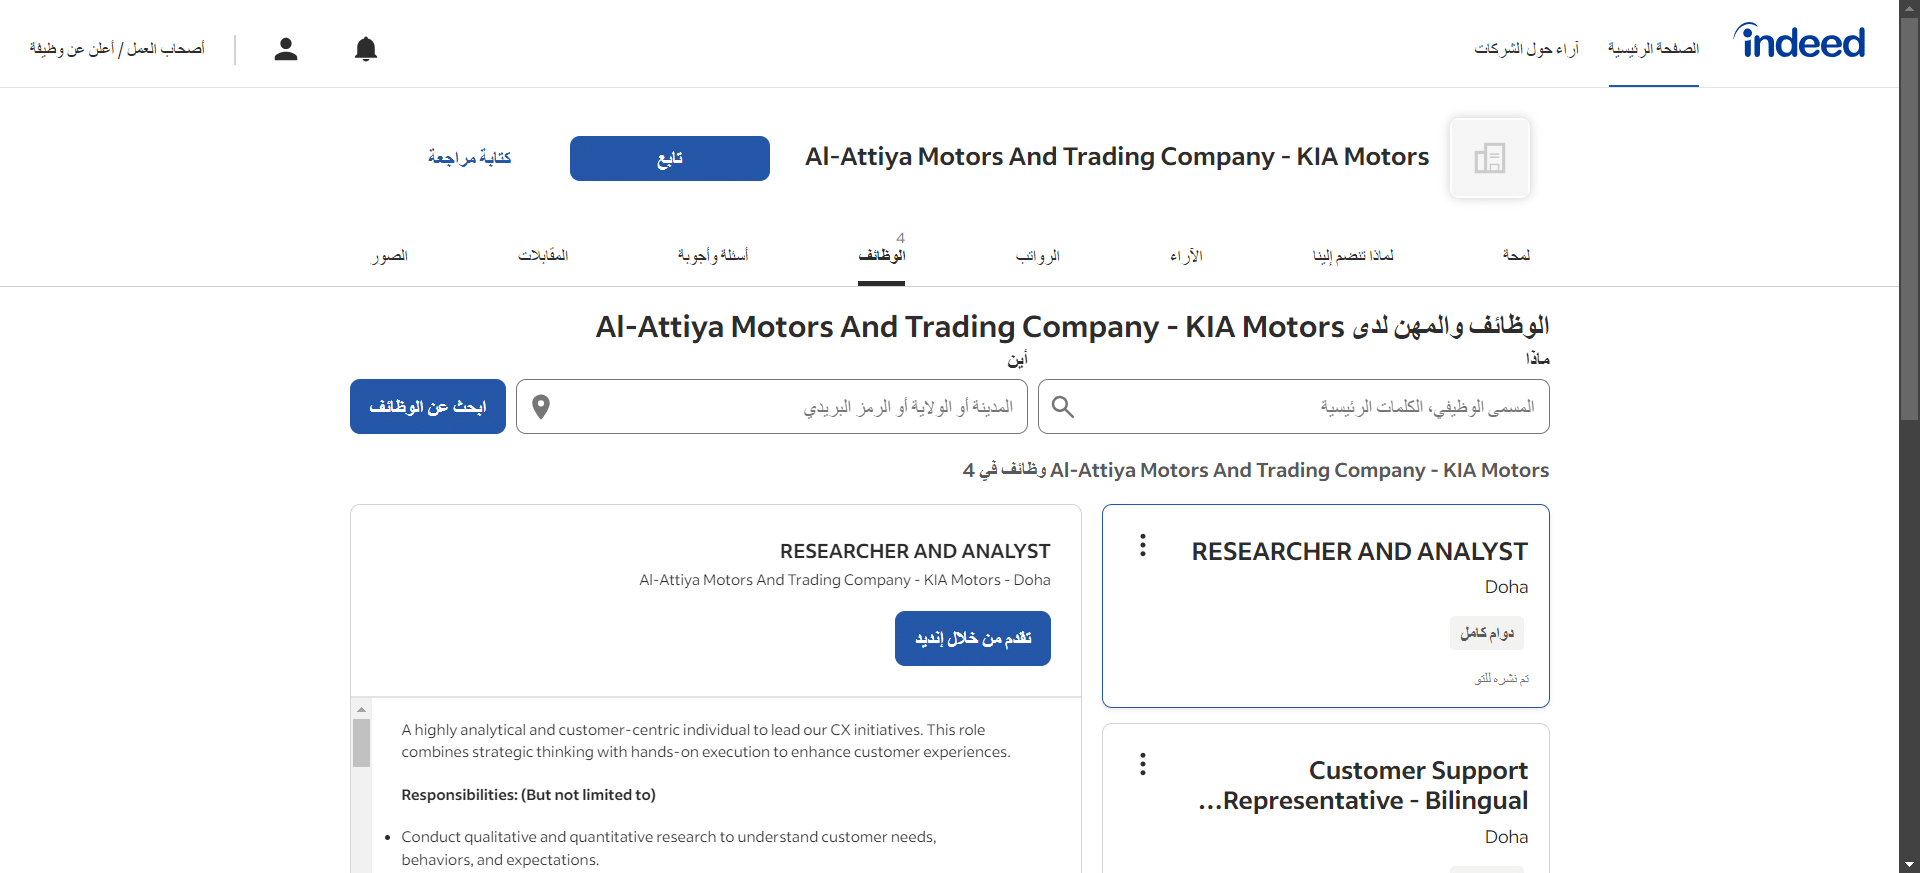
Task: Apply via Indeed with the blue apply button
Action: pos(973,638)
